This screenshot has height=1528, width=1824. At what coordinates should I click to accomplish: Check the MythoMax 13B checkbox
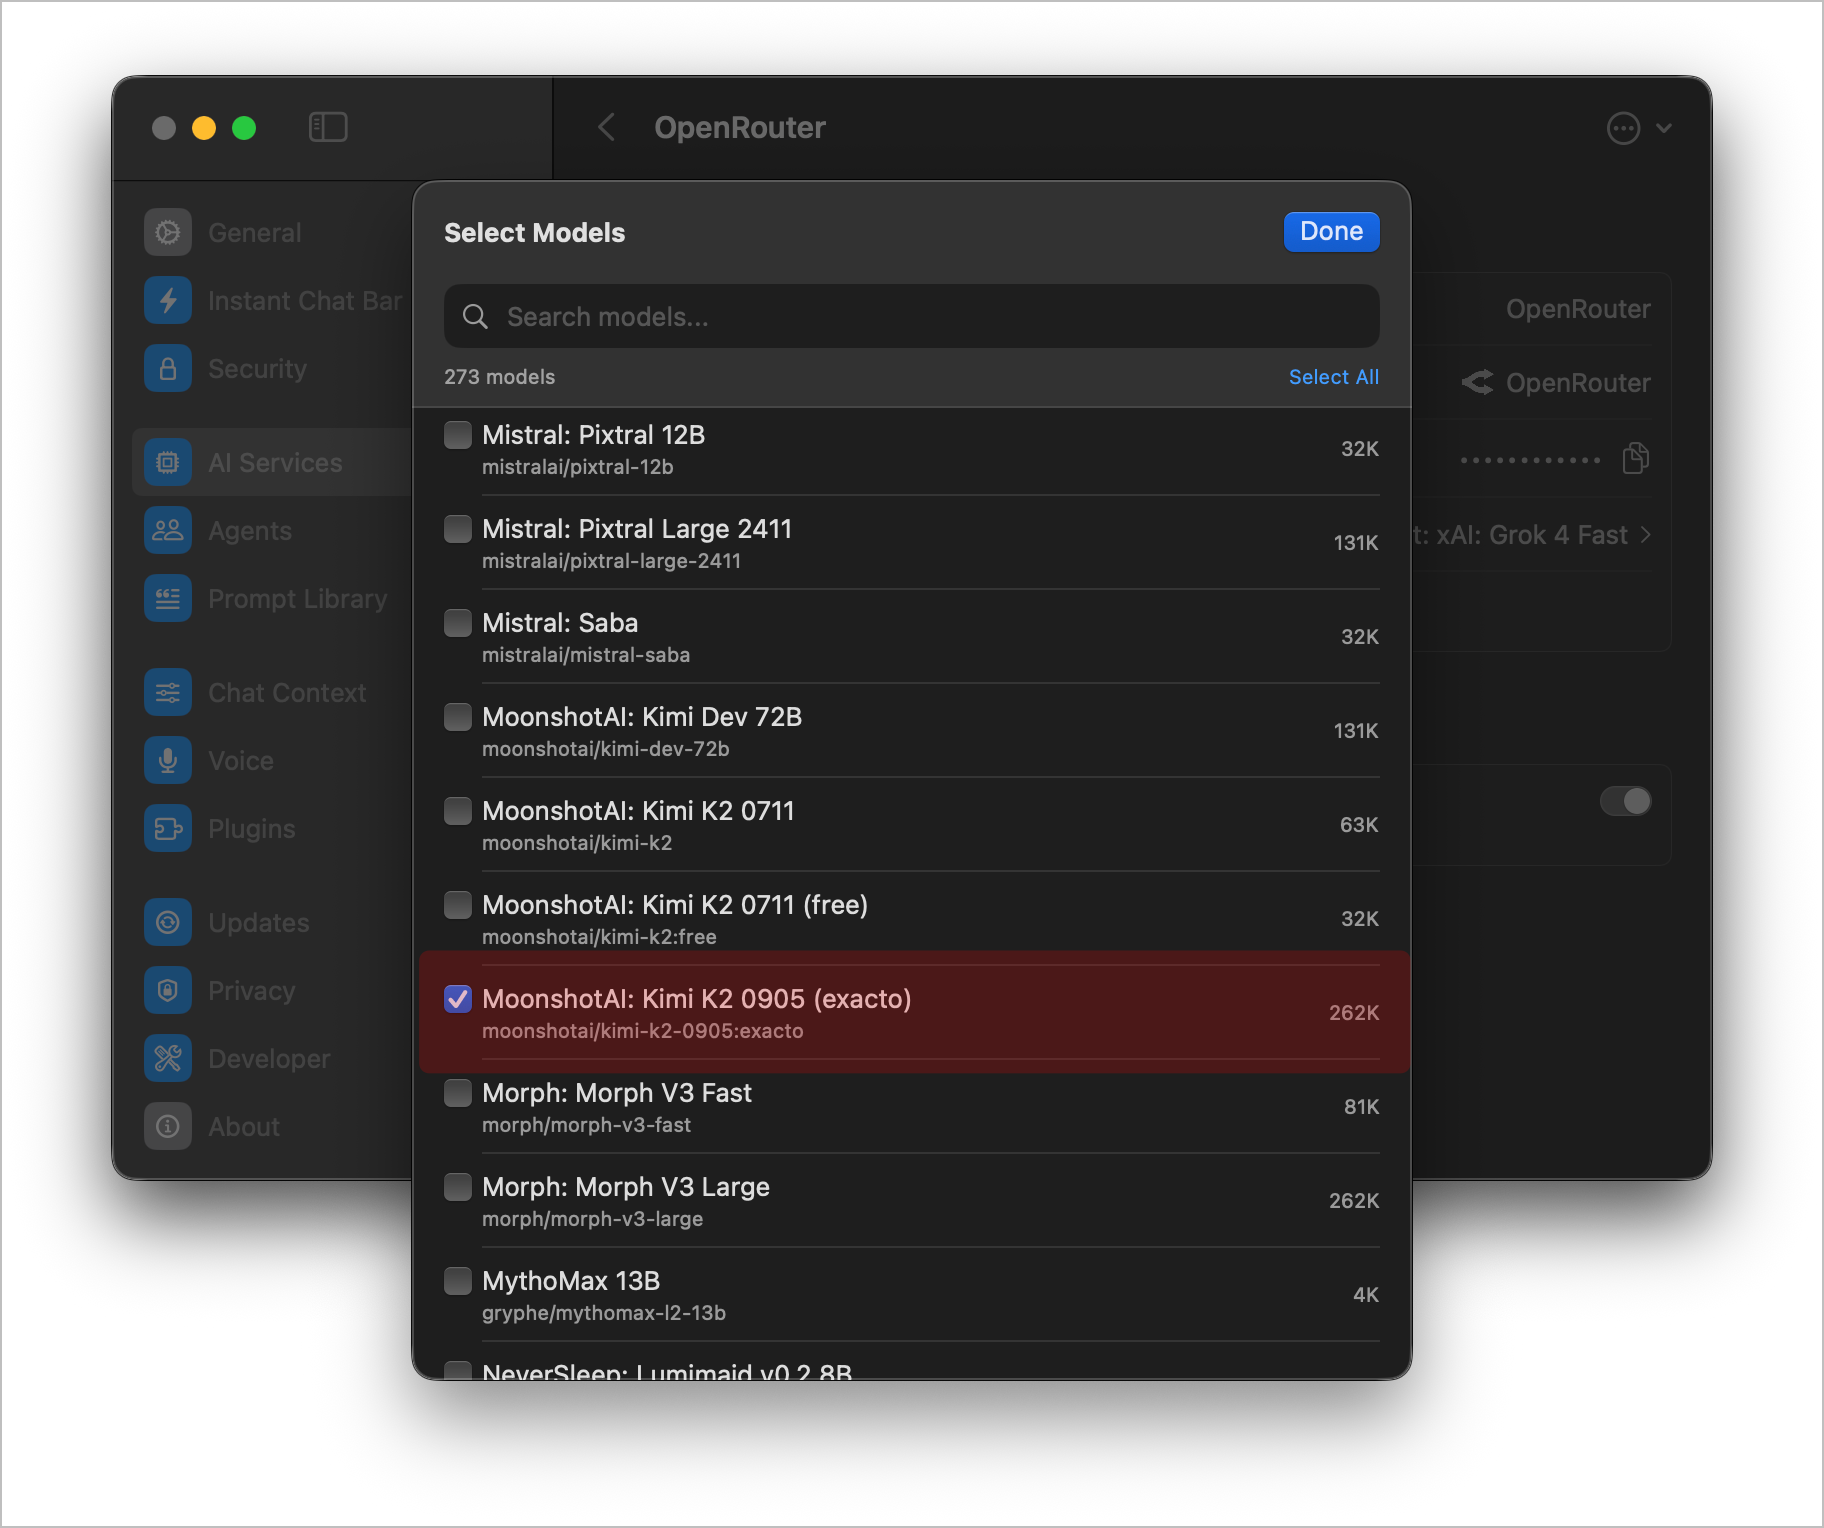tap(458, 1281)
